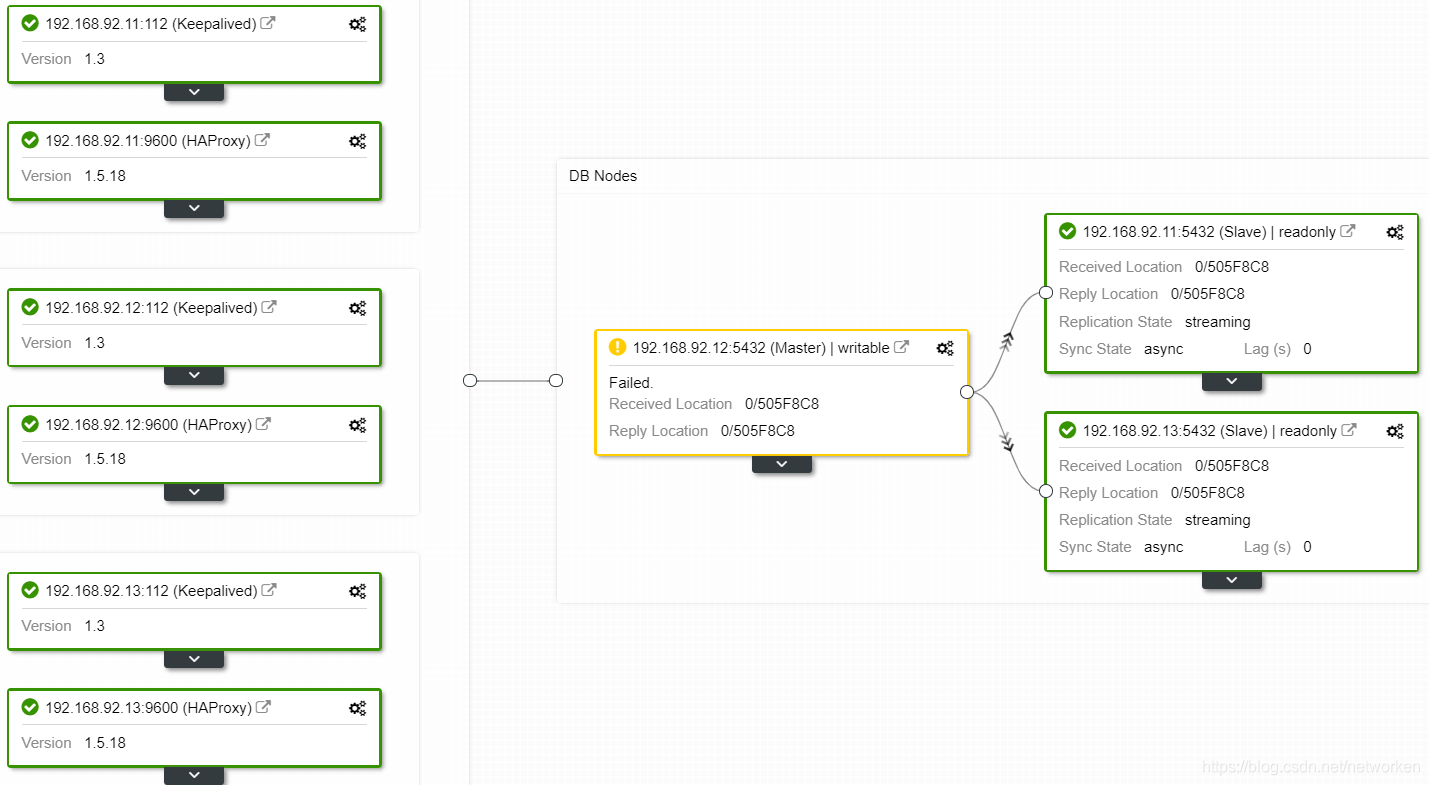Click Master Received Location 0/505F8C8 value
Screen dimensions: 1429x785
pyautogui.click(x=782, y=404)
